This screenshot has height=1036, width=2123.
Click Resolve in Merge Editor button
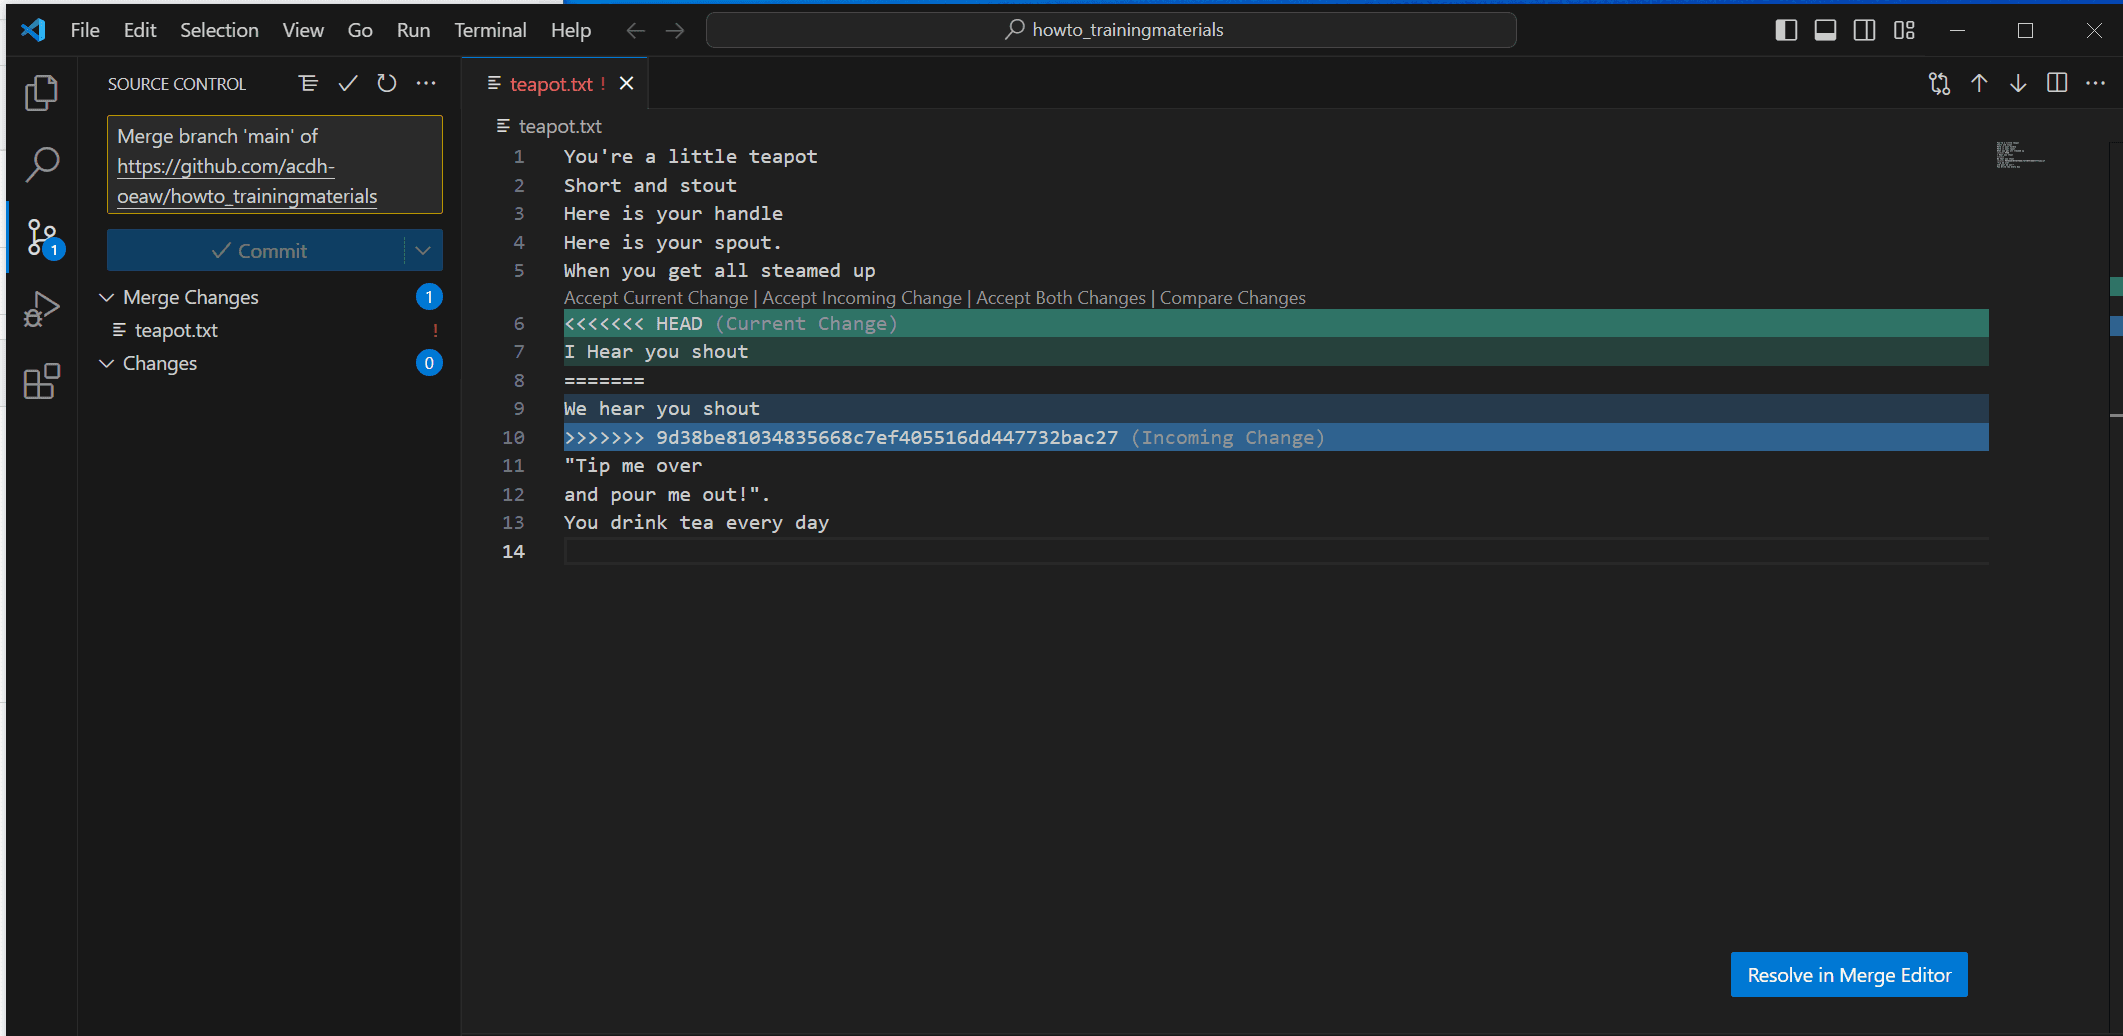(x=1848, y=975)
